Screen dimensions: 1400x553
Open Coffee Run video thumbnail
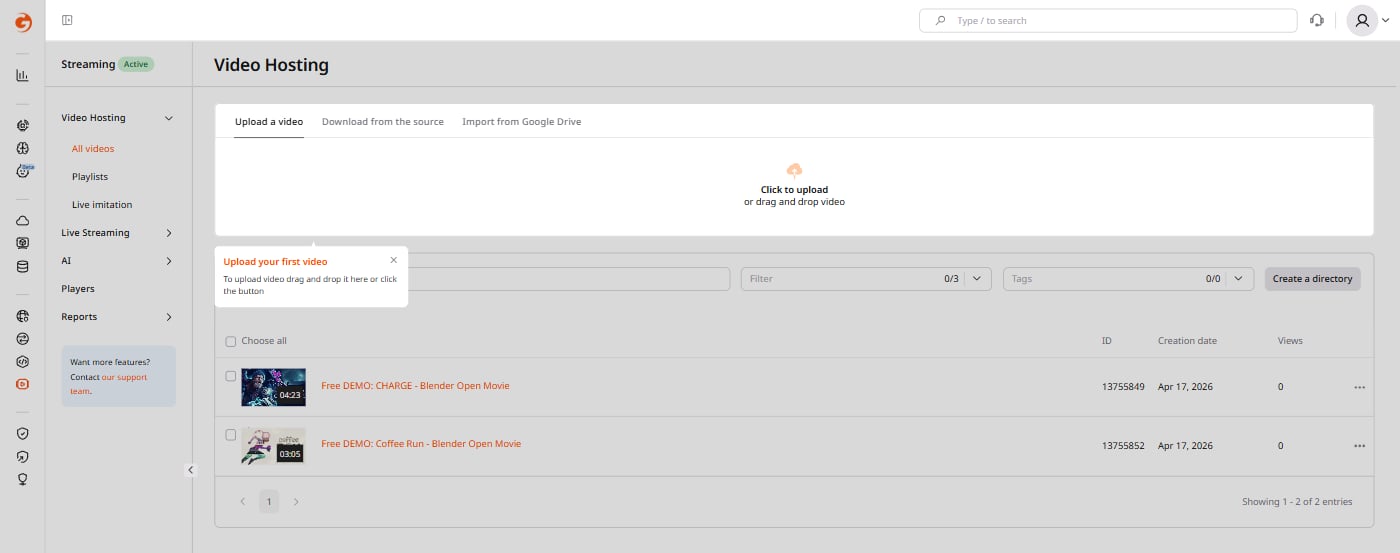[273, 446]
